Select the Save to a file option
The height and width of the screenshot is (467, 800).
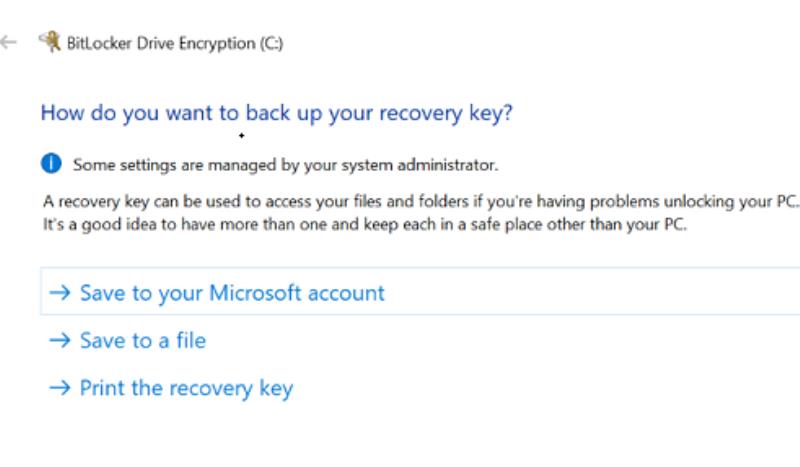[x=143, y=340]
